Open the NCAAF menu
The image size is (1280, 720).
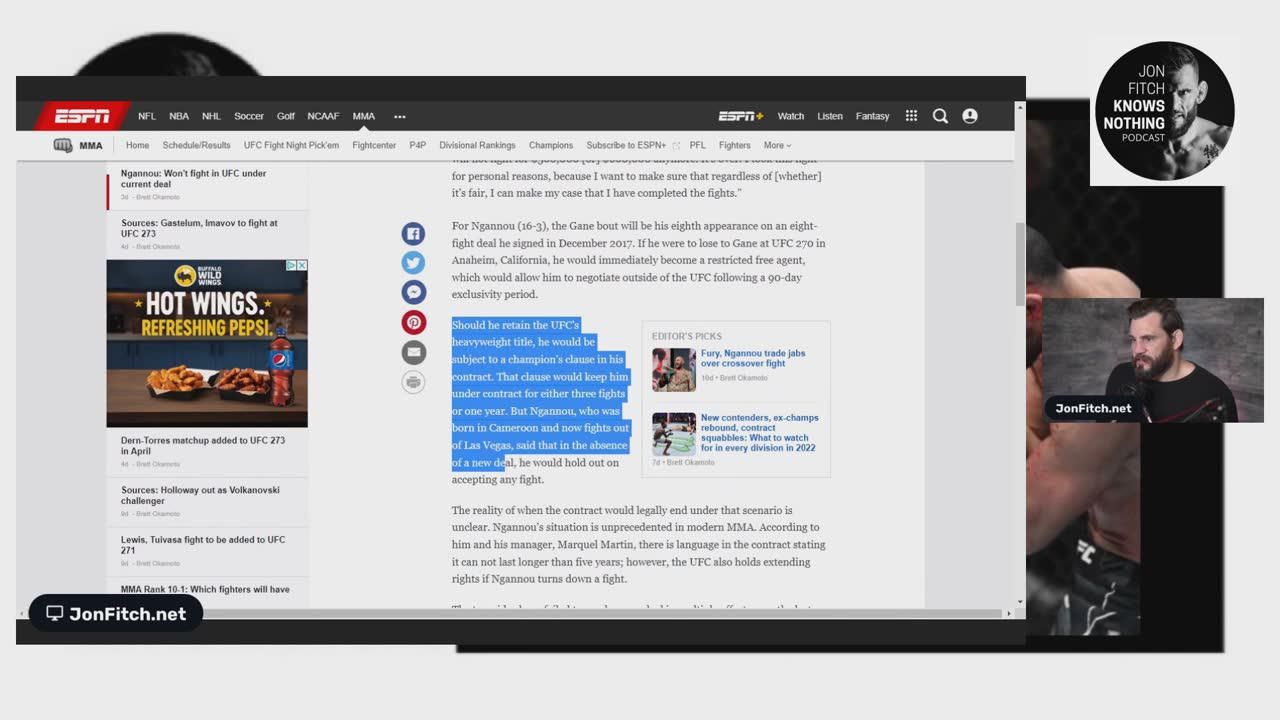pyautogui.click(x=323, y=116)
